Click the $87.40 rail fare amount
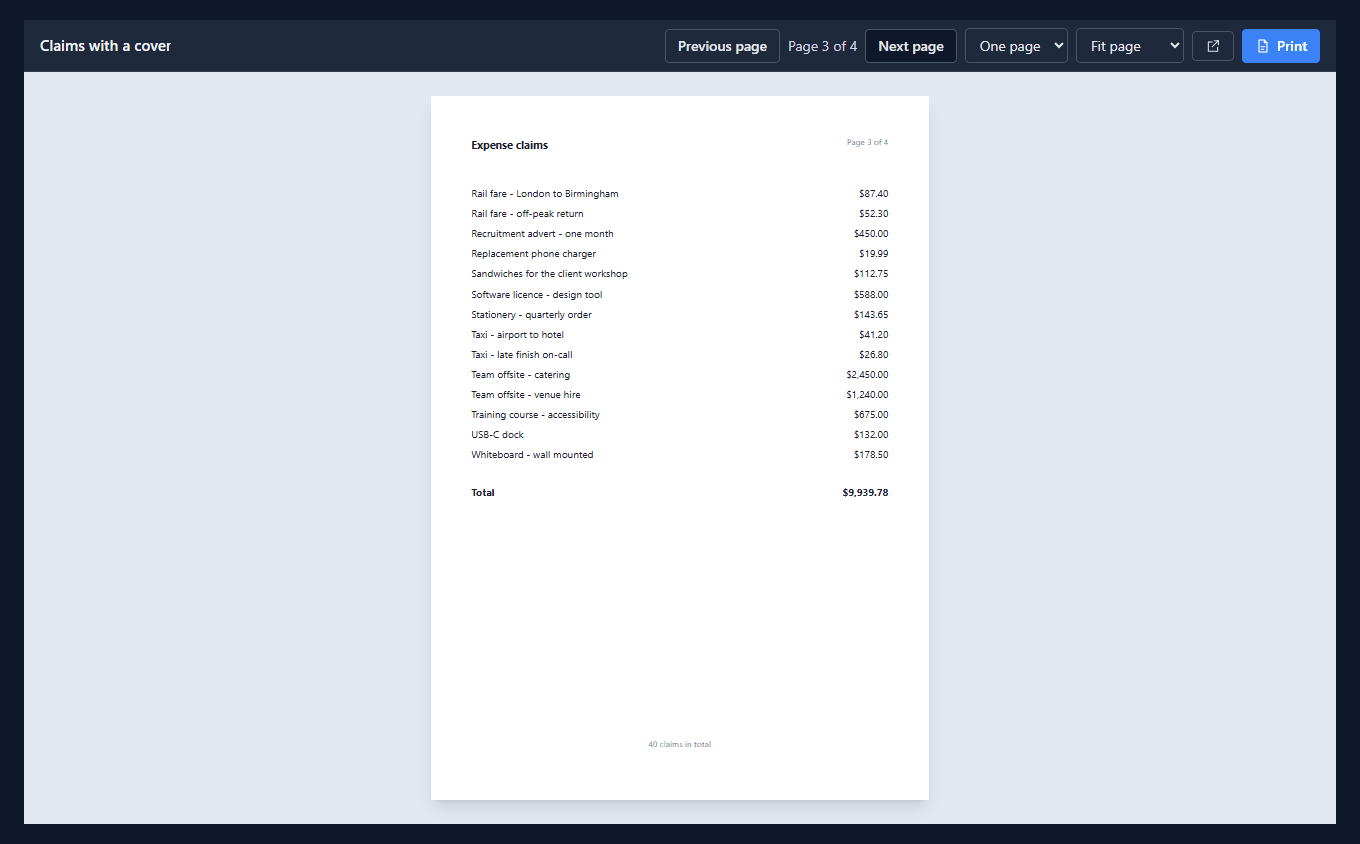The image size is (1360, 844). tap(873, 194)
